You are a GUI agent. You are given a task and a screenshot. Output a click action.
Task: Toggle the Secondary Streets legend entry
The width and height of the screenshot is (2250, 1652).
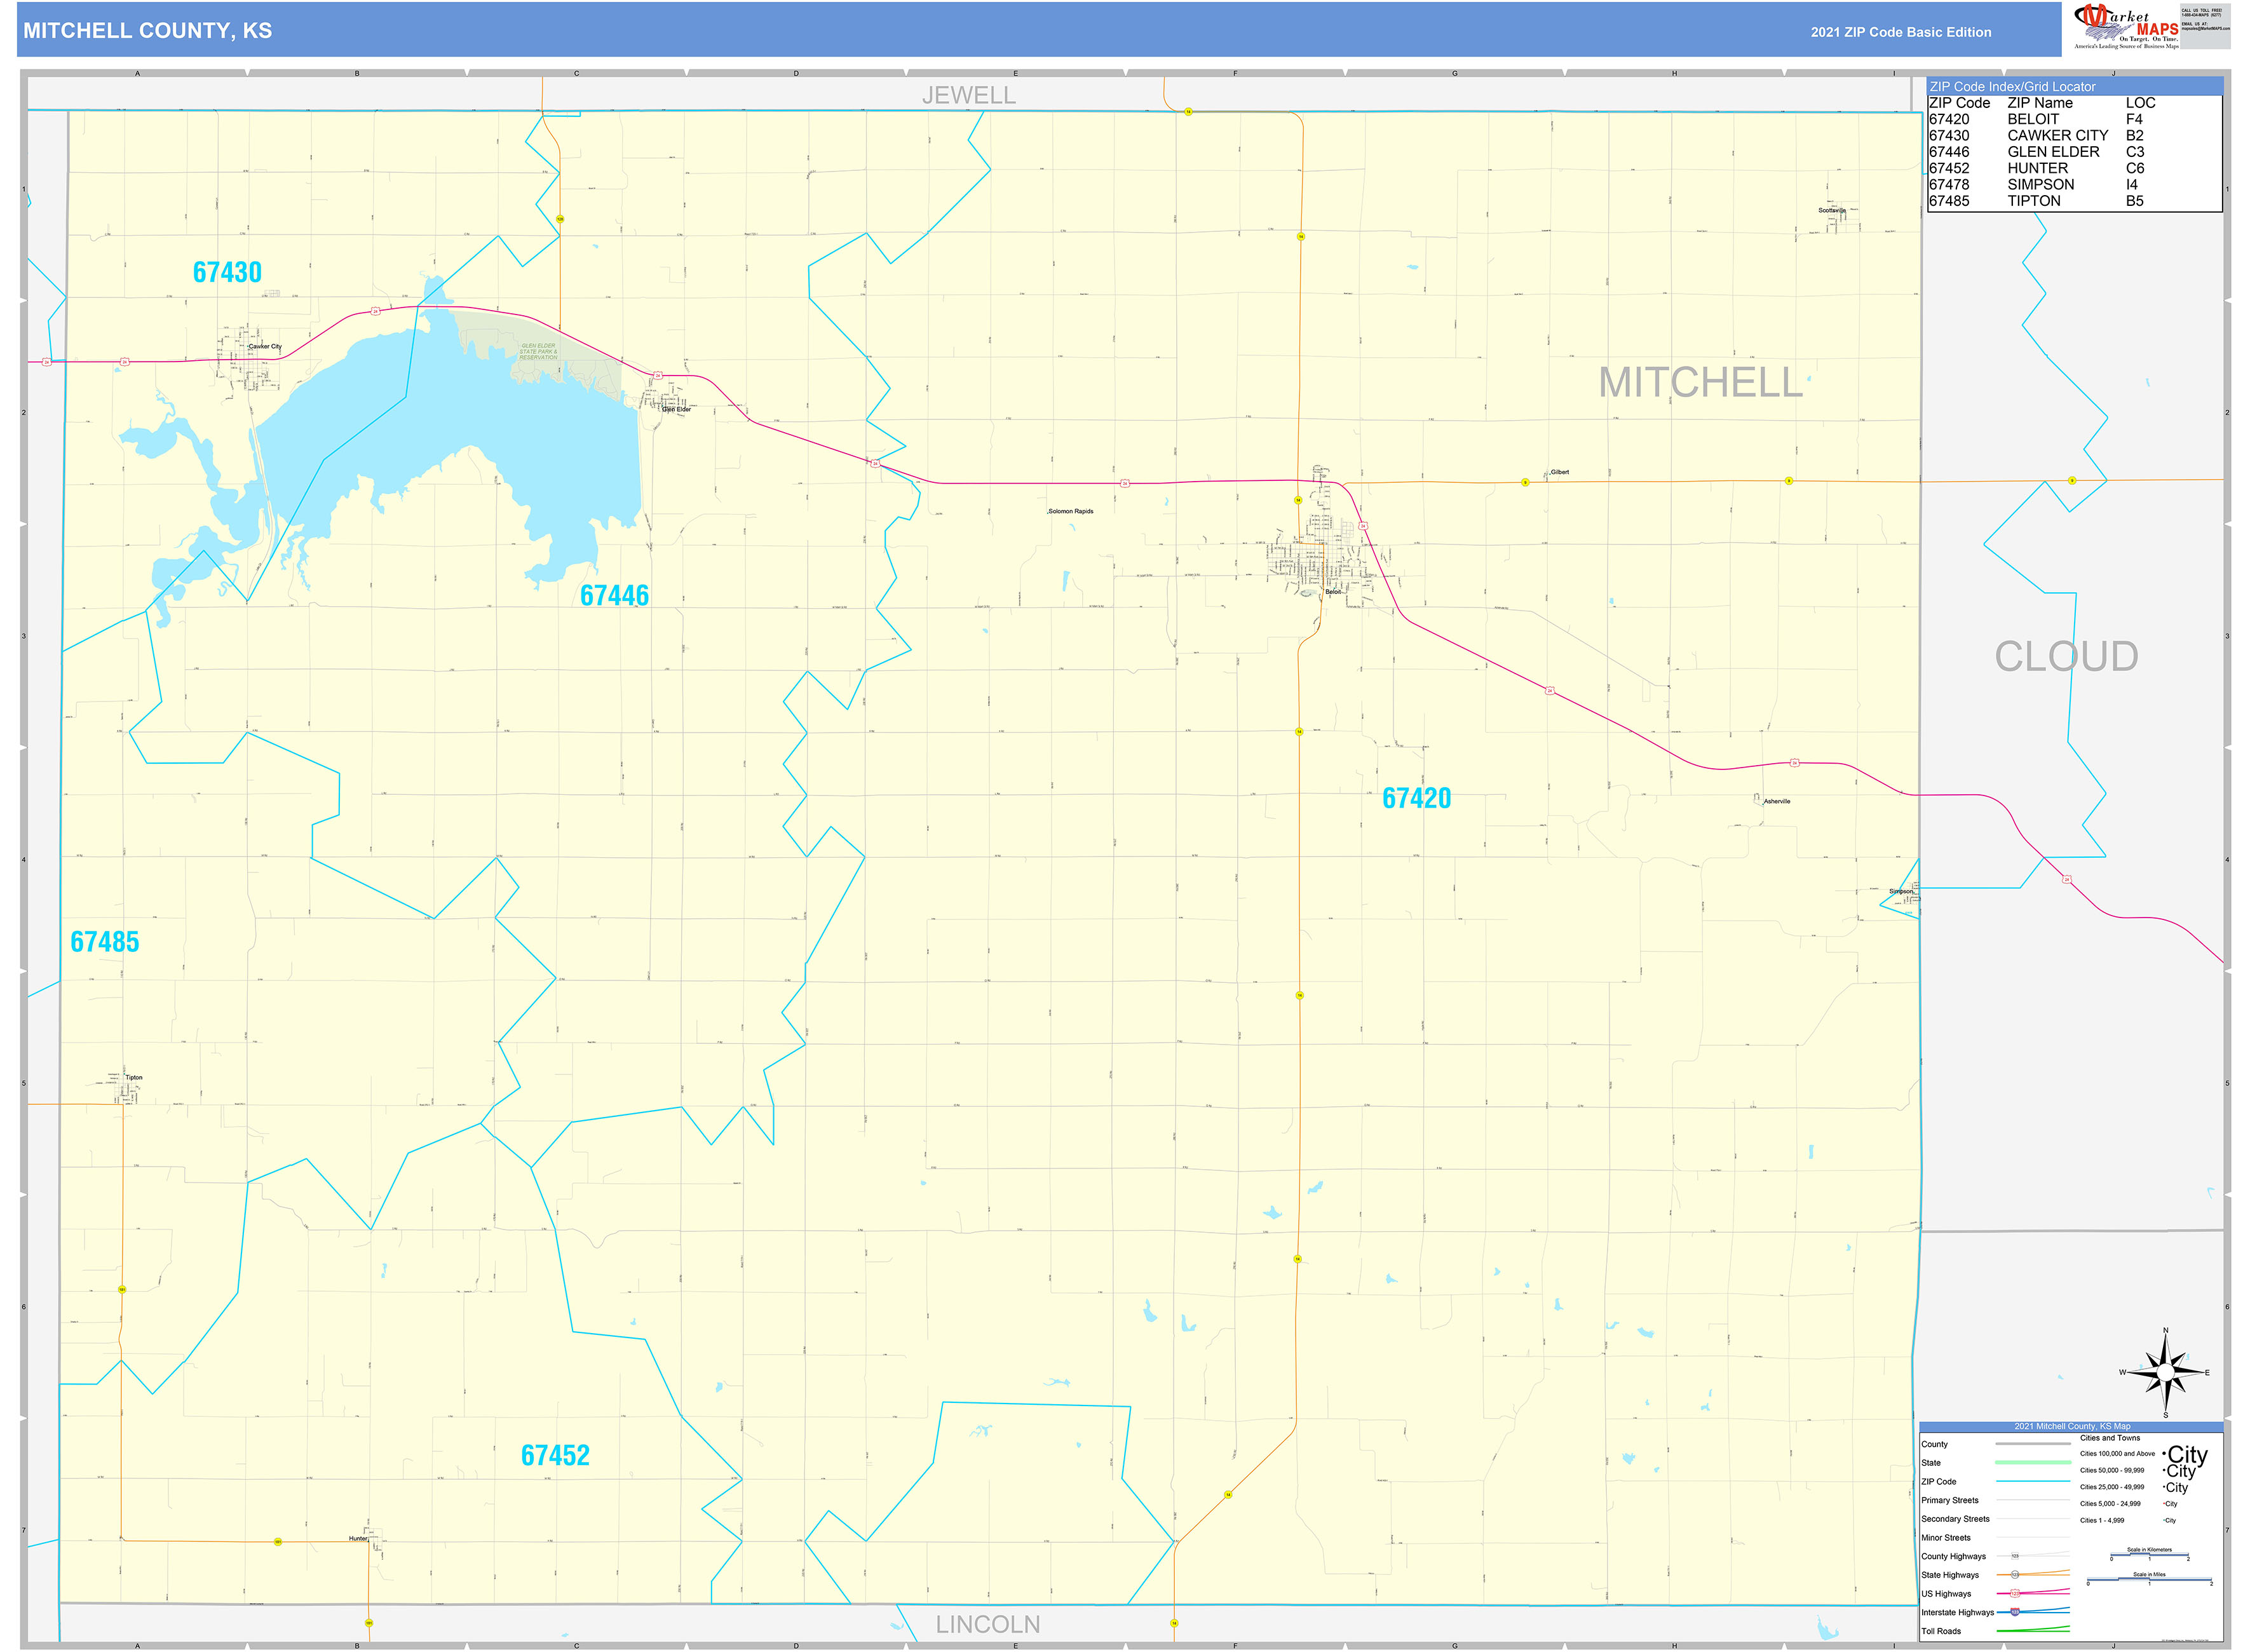(x=1956, y=1519)
